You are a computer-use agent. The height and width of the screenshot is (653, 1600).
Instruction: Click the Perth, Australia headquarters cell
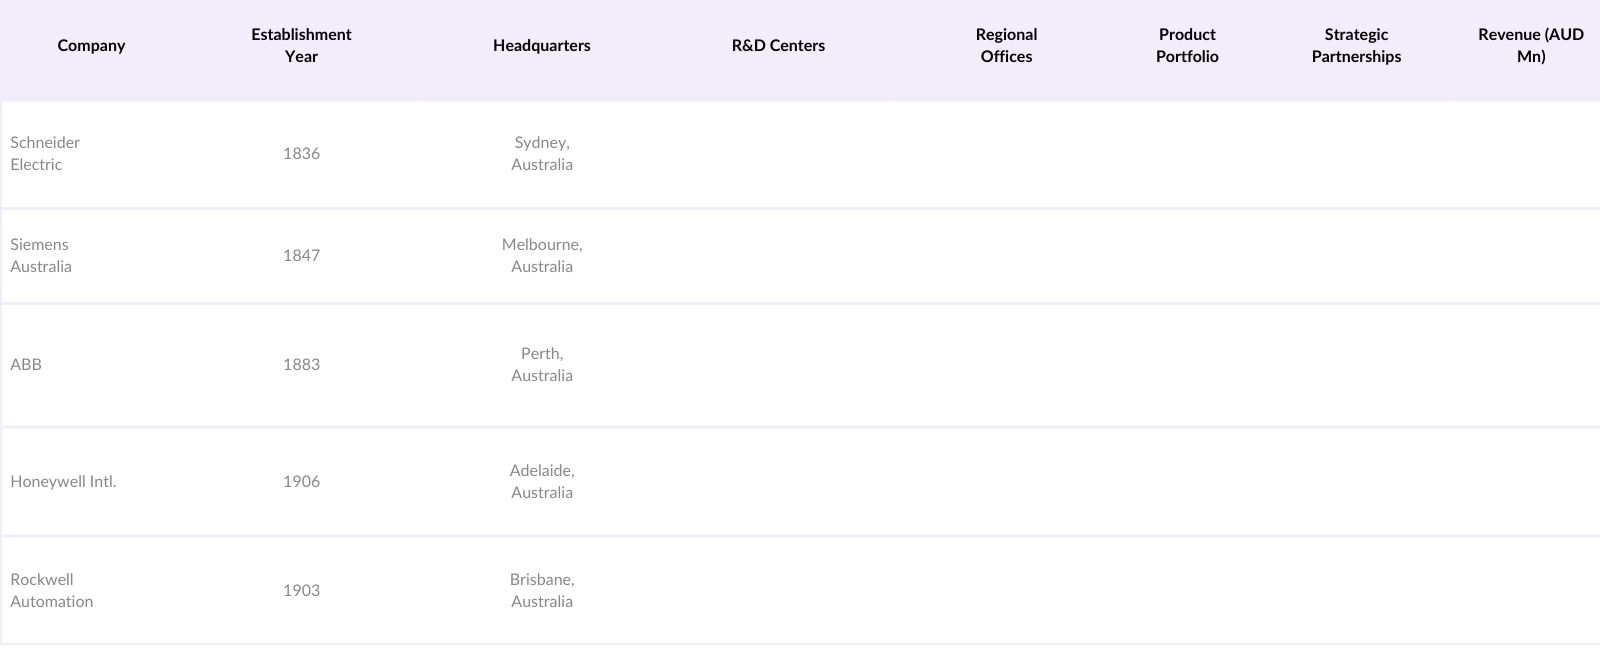542,364
